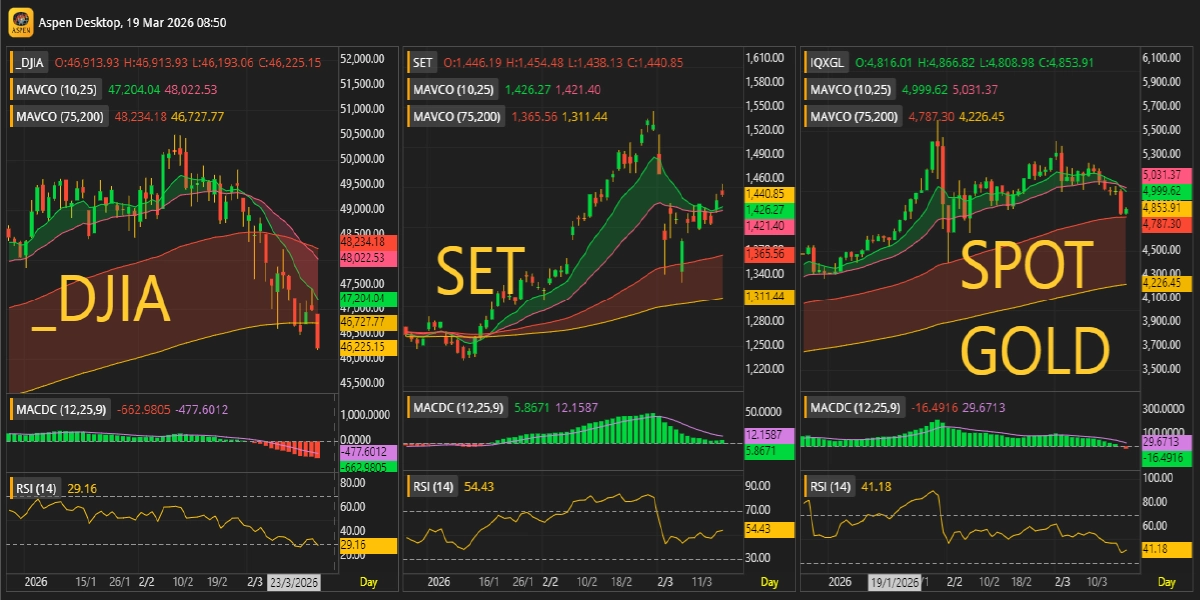Click the 23/3/2026 date marker

[294, 581]
